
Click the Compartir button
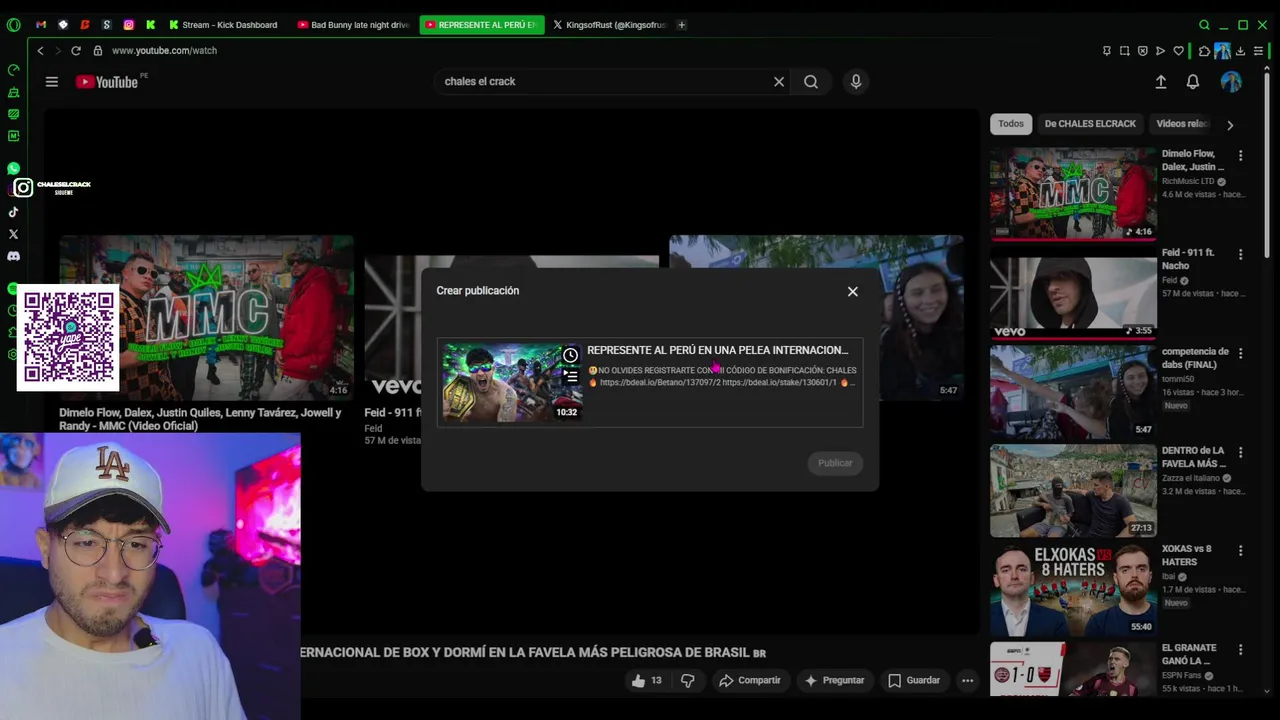pos(749,680)
